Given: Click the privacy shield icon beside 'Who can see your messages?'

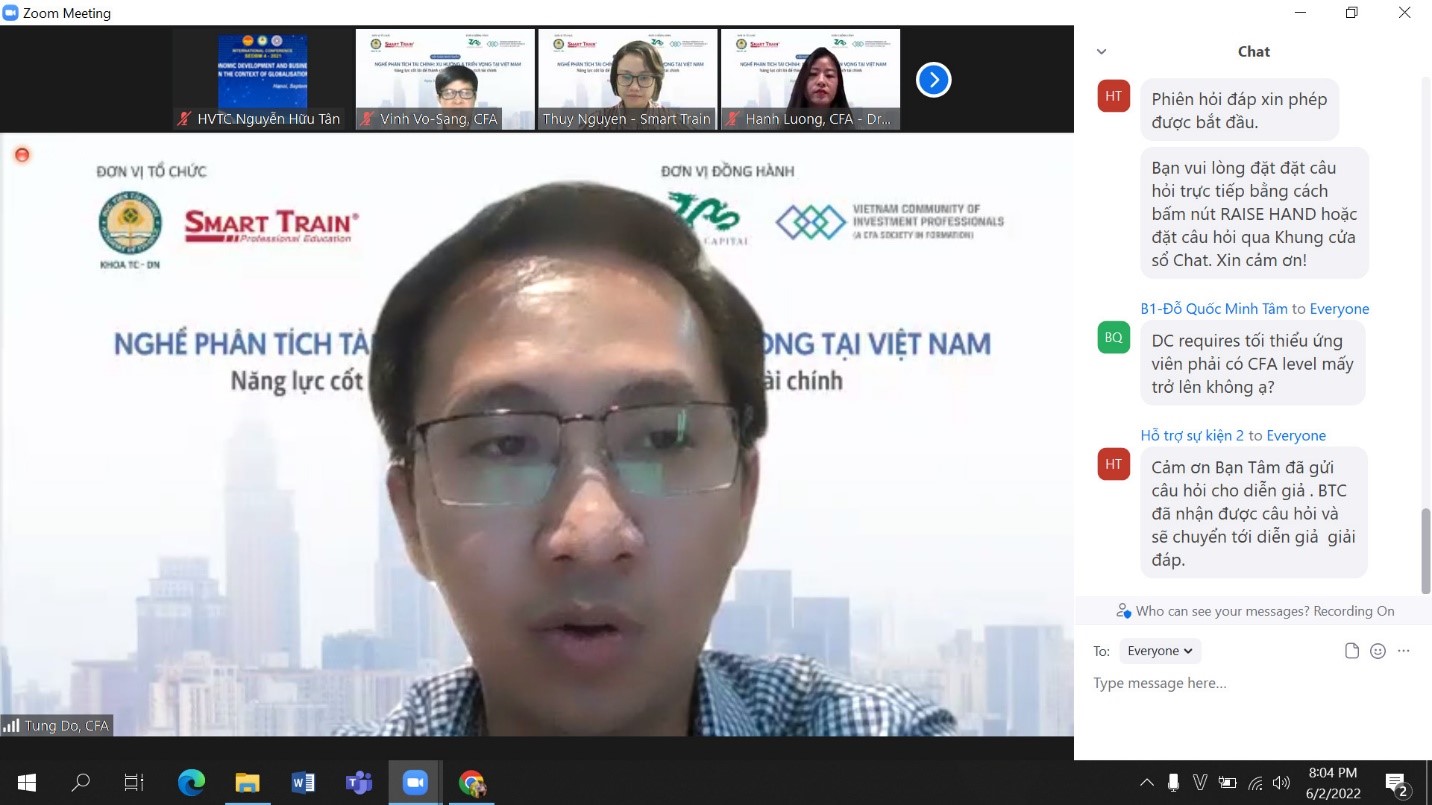Looking at the screenshot, I should coord(1124,611).
